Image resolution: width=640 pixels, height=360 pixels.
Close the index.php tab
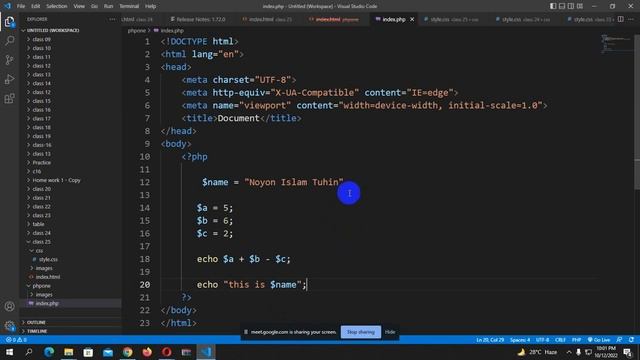click(x=412, y=19)
